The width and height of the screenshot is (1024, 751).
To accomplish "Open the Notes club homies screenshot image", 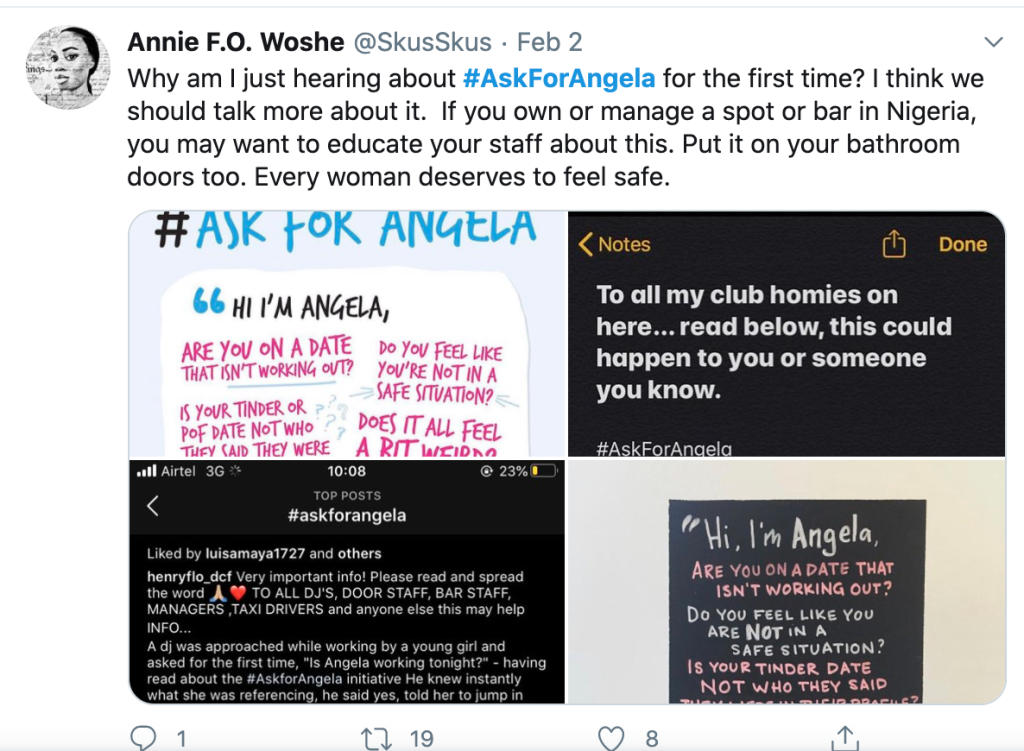I will pos(786,334).
